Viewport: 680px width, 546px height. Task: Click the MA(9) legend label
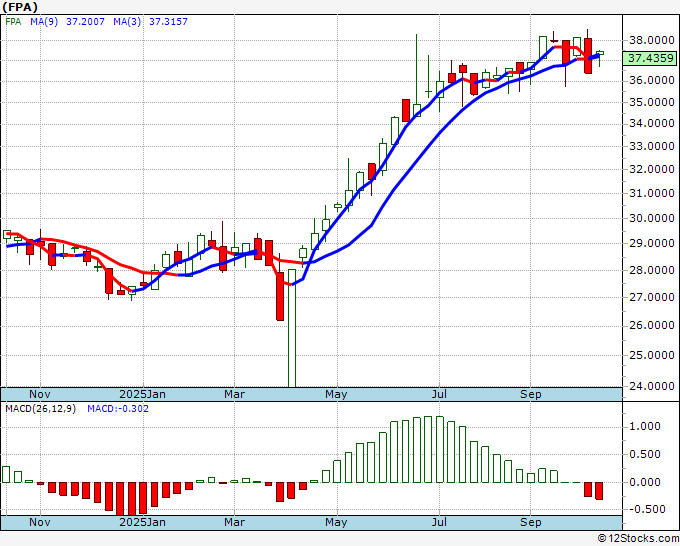pyautogui.click(x=44, y=22)
